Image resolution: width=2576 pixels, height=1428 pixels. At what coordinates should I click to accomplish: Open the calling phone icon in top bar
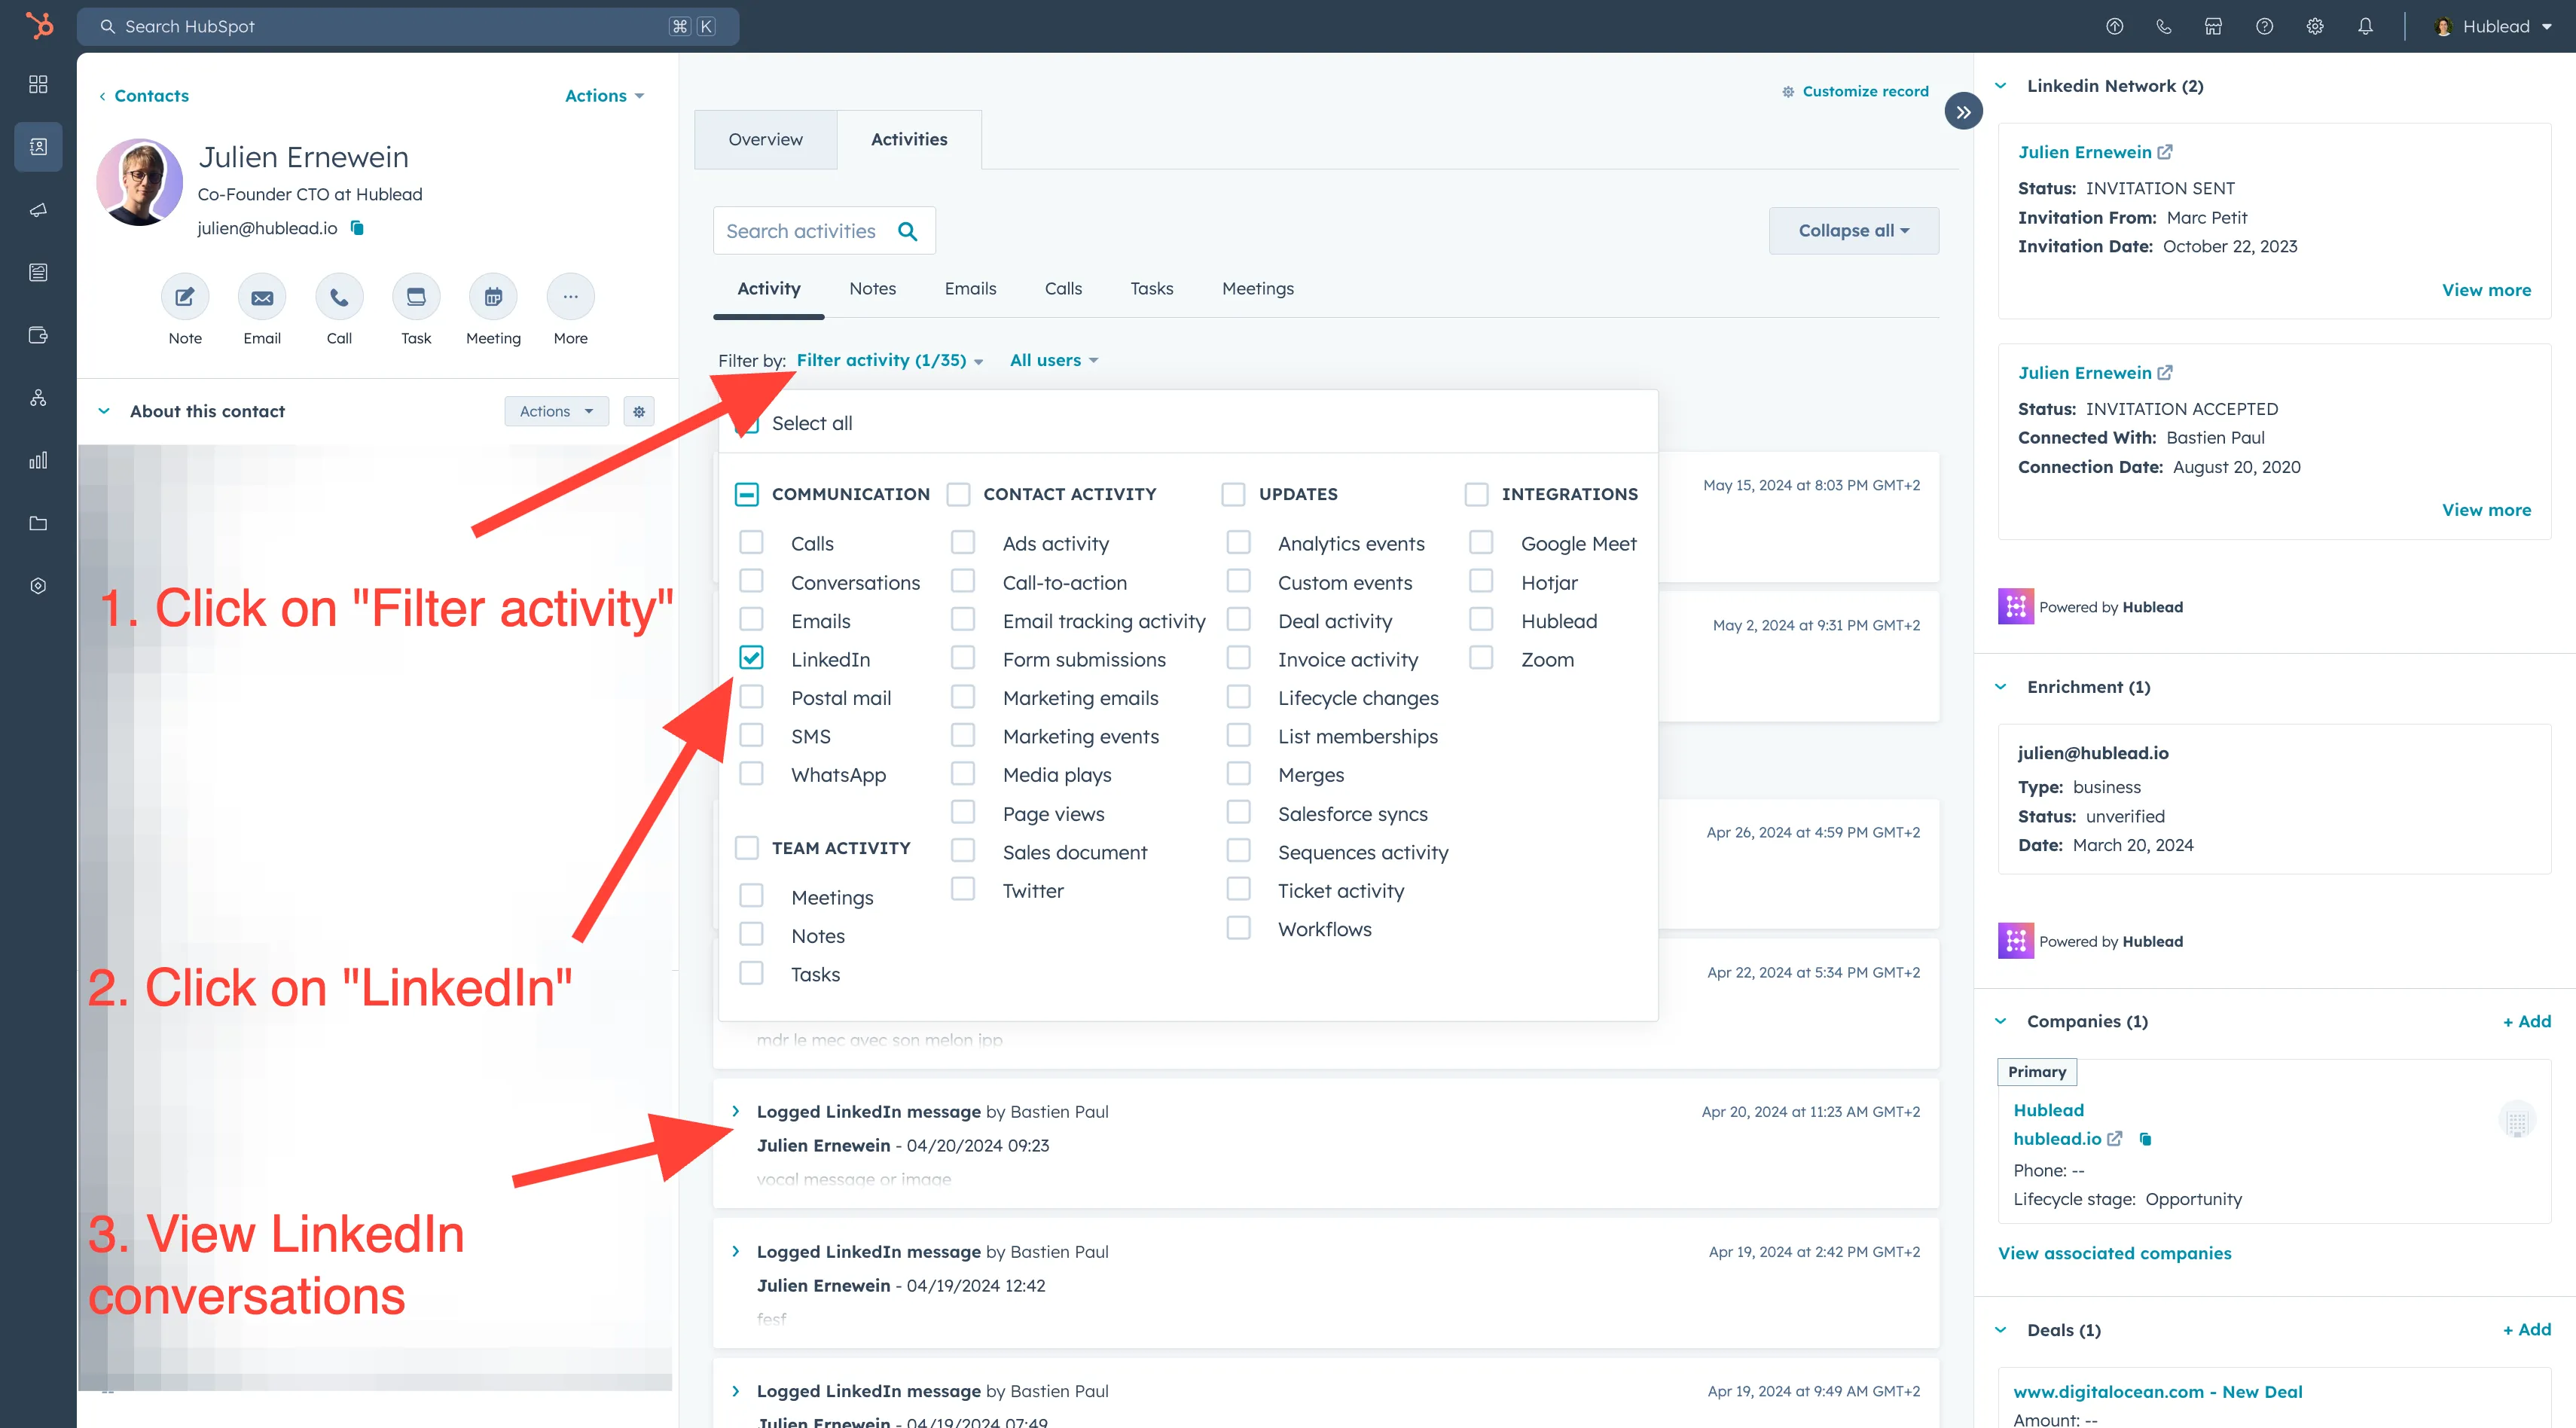[2164, 27]
